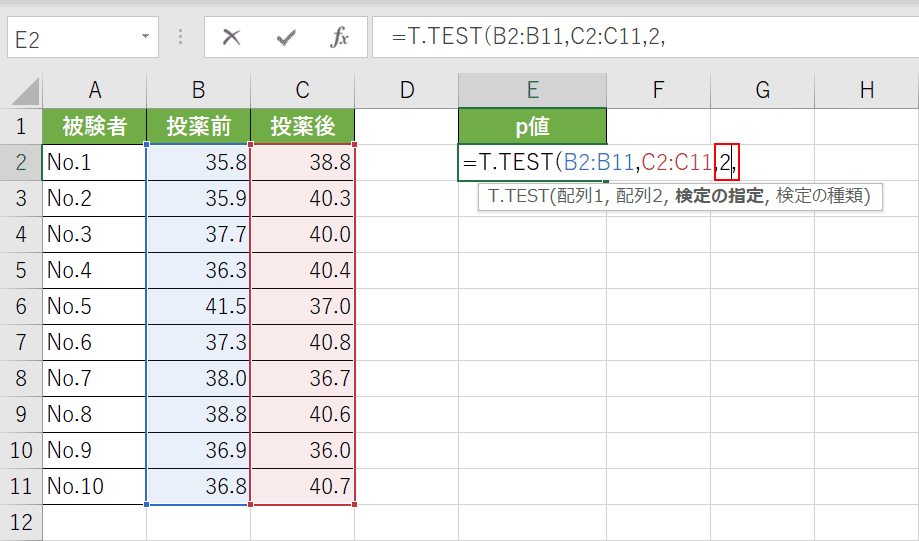
Task: Cancel the formula entry with the X icon
Action: pos(232,38)
